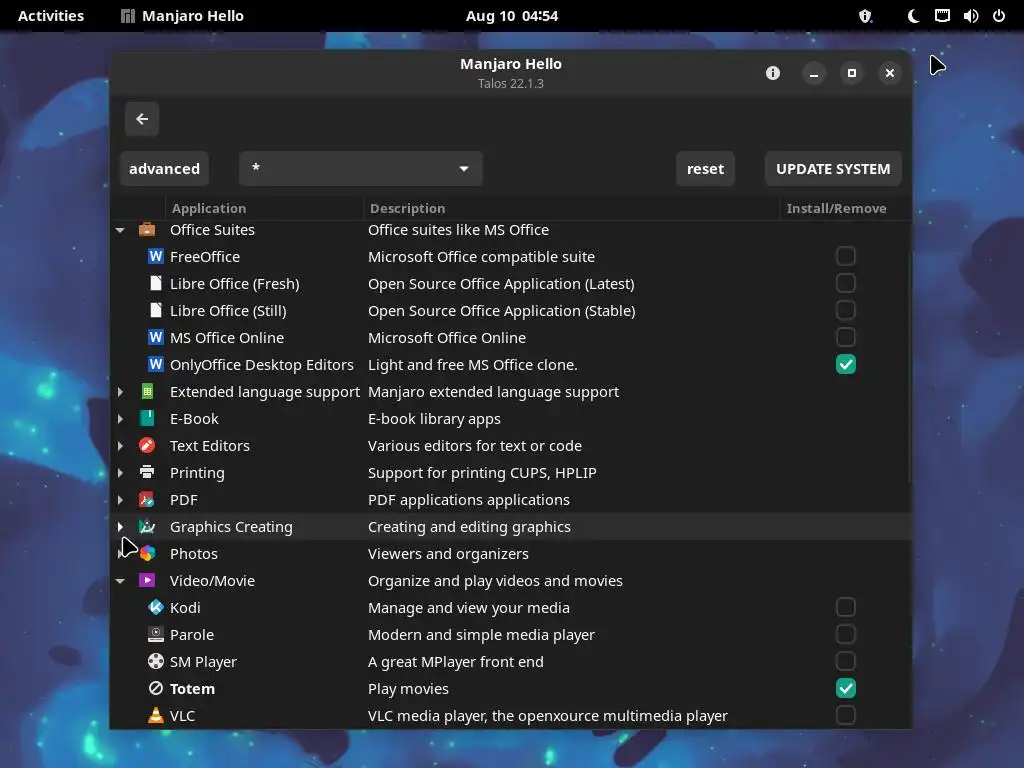Uncheck the OnlyOffice Desktop Editors checkbox

[846, 364]
